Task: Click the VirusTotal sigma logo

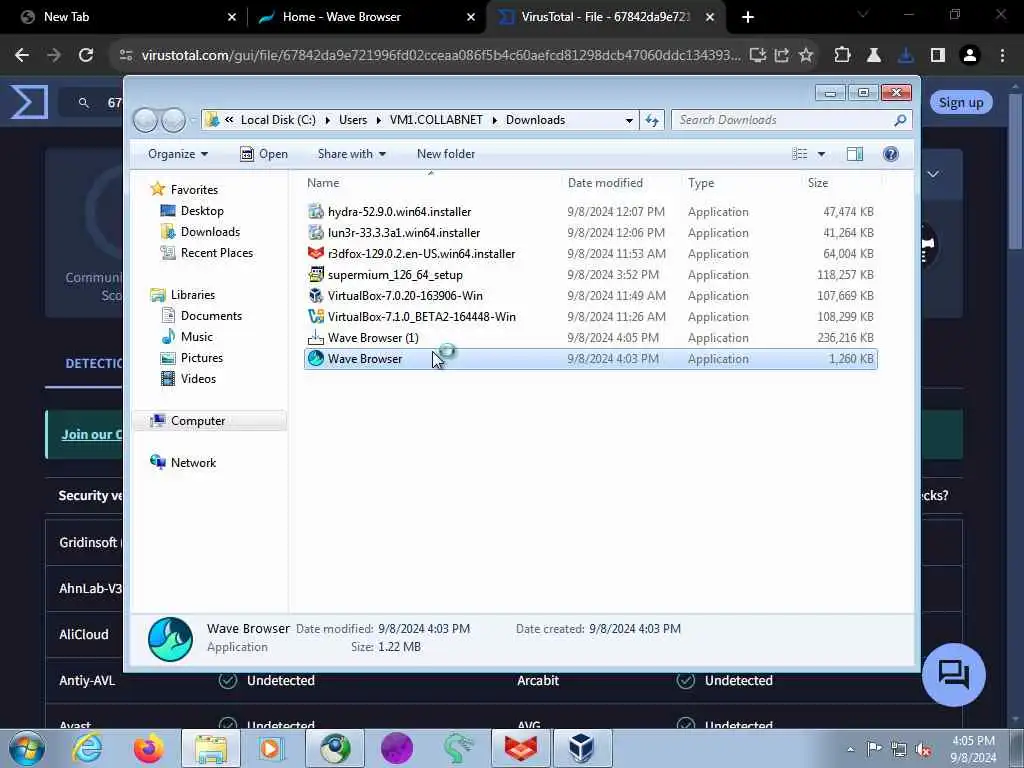Action: pyautogui.click(x=29, y=103)
